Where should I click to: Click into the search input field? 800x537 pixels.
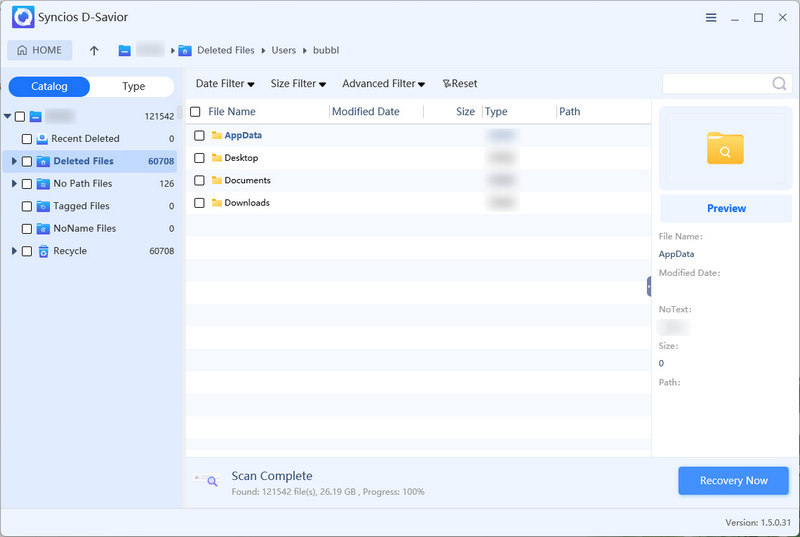pos(717,84)
